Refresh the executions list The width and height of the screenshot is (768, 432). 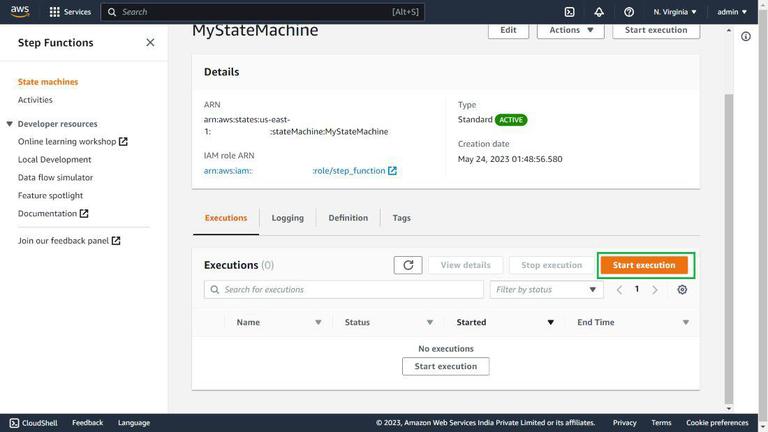click(408, 265)
